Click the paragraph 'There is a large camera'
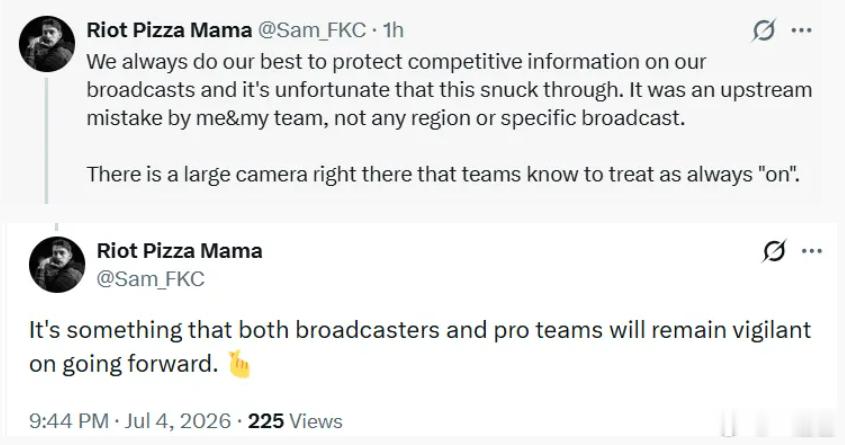845x445 pixels. pyautogui.click(x=444, y=175)
